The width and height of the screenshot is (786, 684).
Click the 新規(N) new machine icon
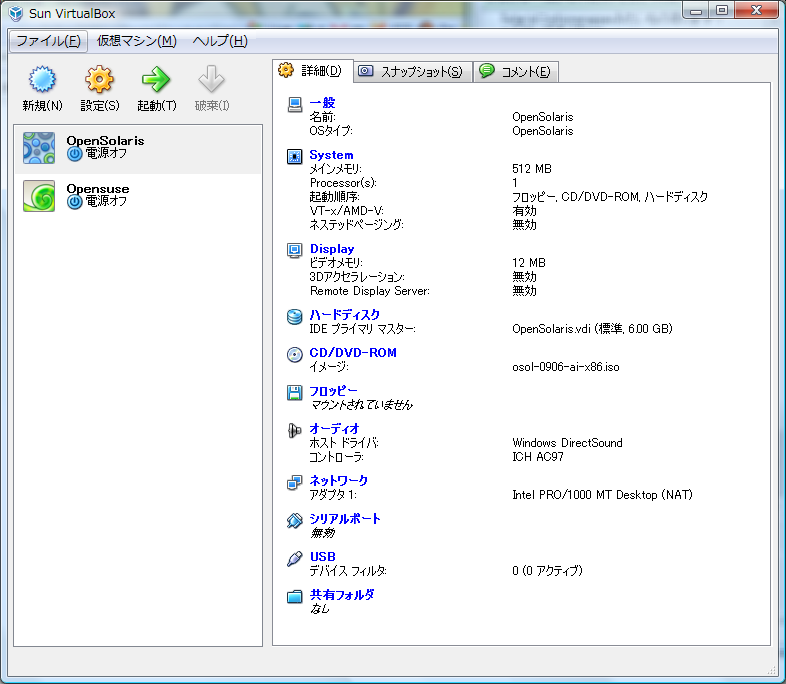[x=42, y=79]
